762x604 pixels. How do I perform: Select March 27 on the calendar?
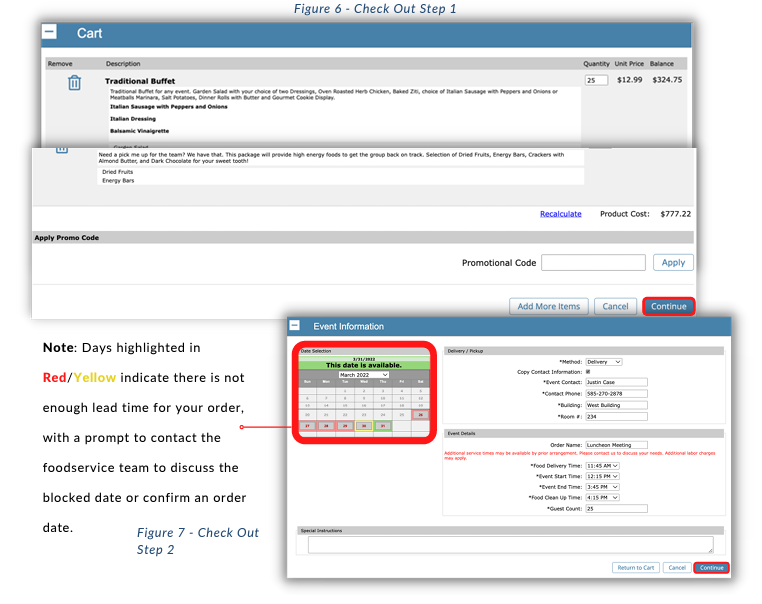307,426
